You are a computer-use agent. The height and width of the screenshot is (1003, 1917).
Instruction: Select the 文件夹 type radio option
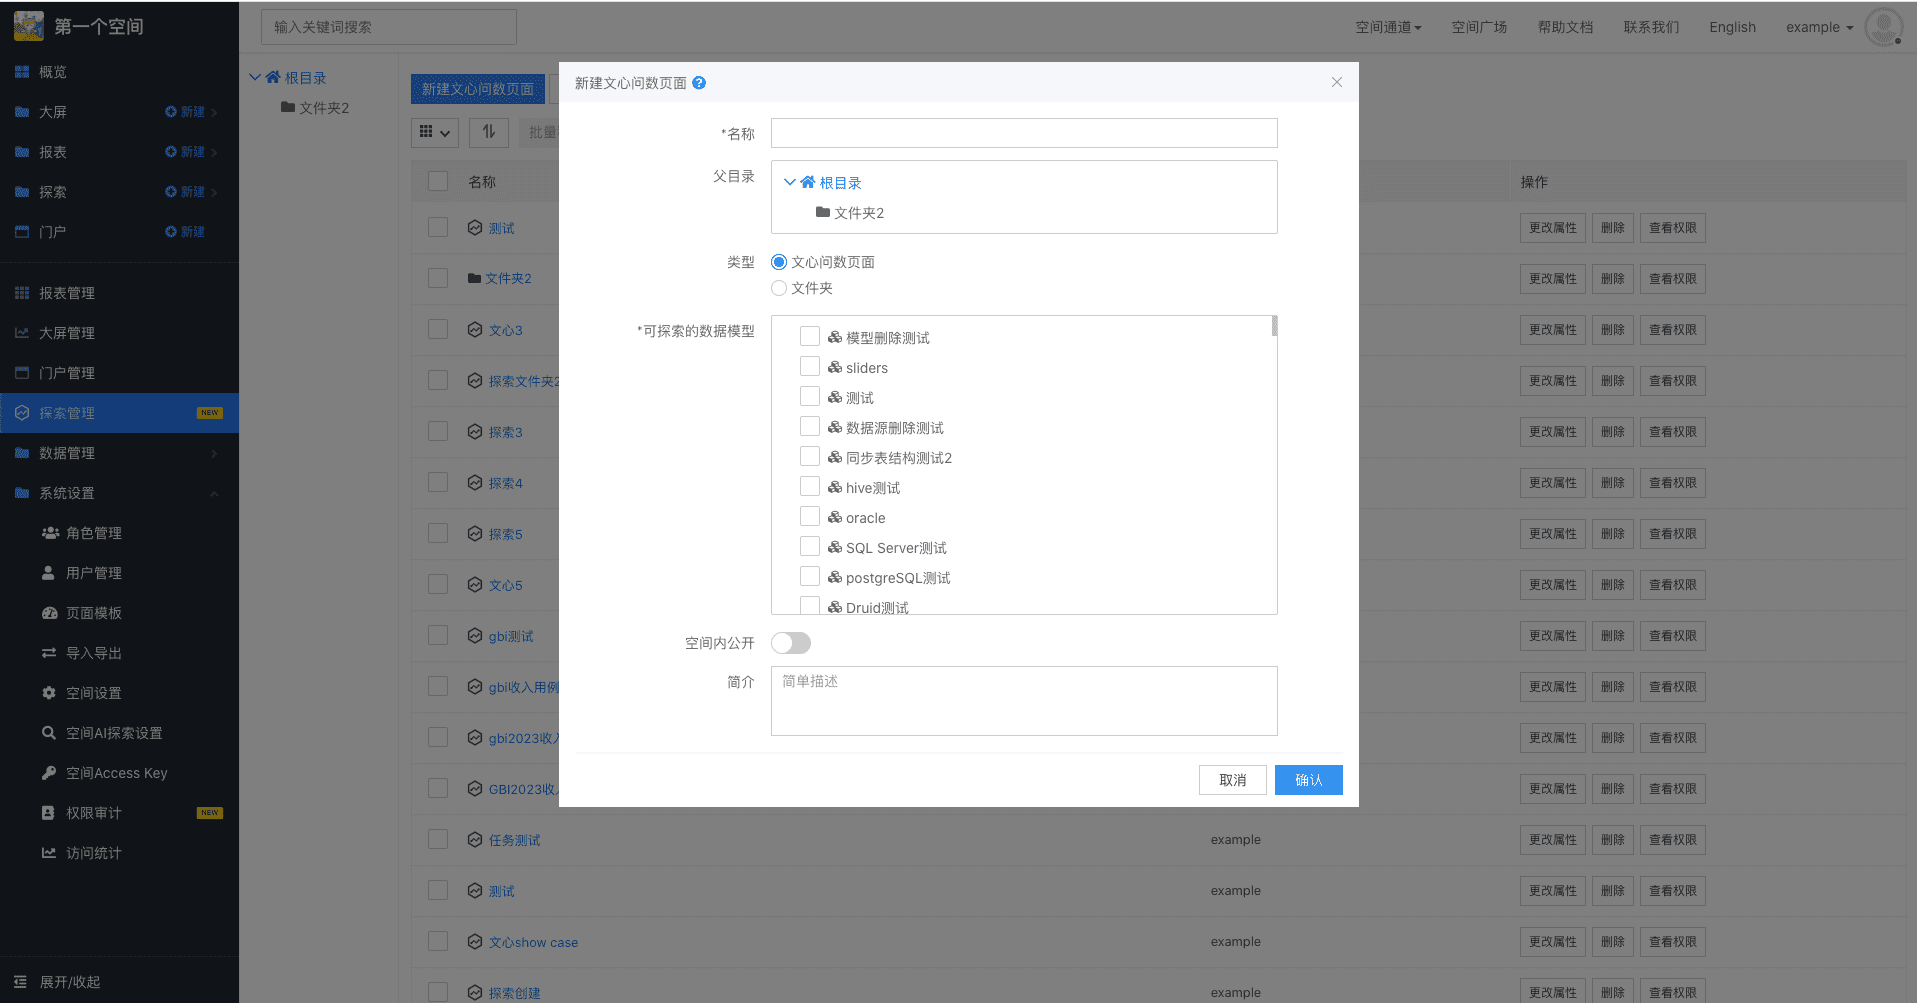pyautogui.click(x=779, y=288)
